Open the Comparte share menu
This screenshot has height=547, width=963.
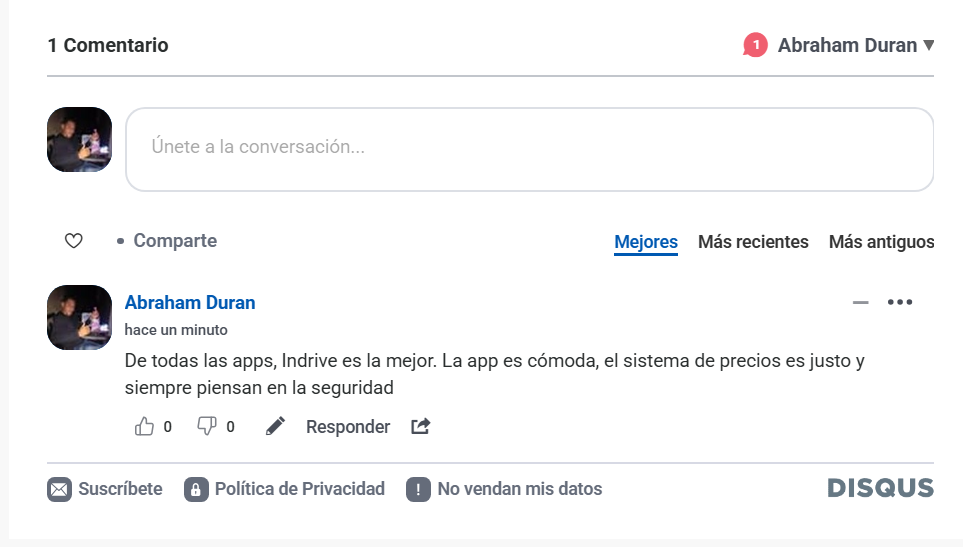pyautogui.click(x=174, y=241)
